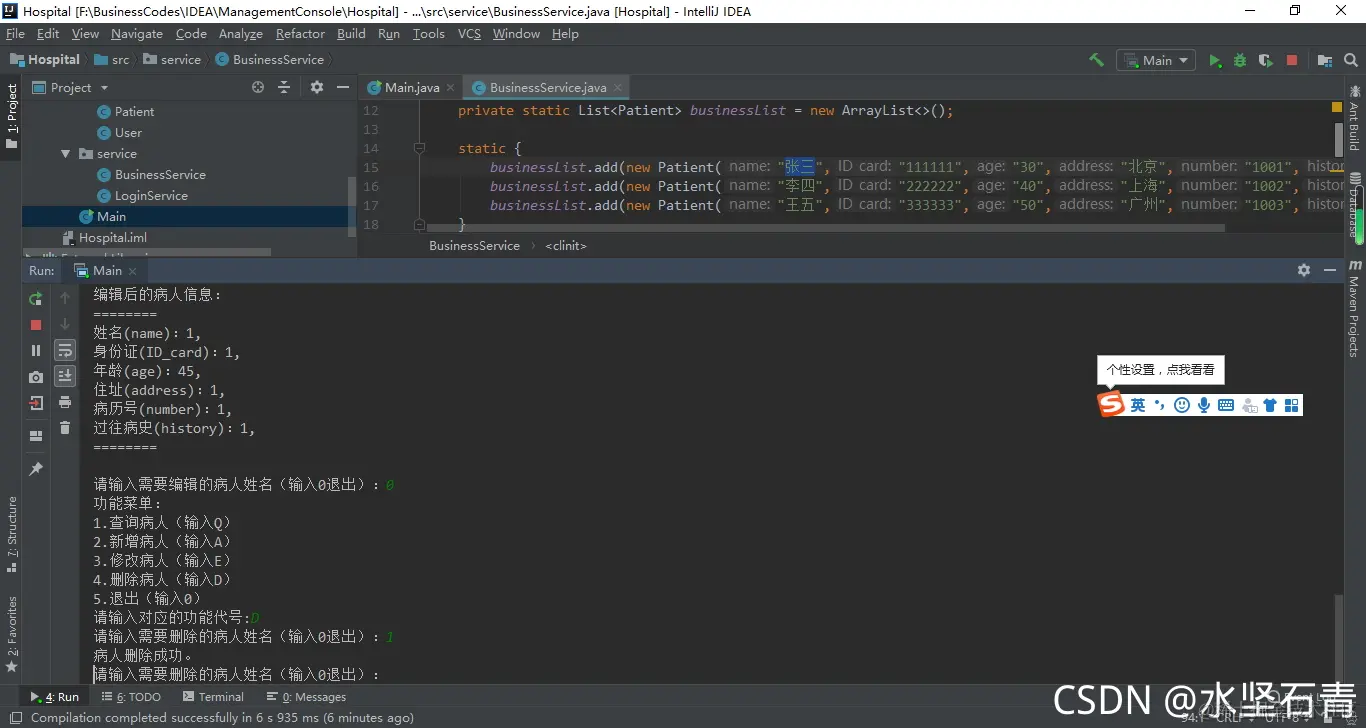Jump up the stack trace arrow
The image size is (1366, 728).
[65, 298]
